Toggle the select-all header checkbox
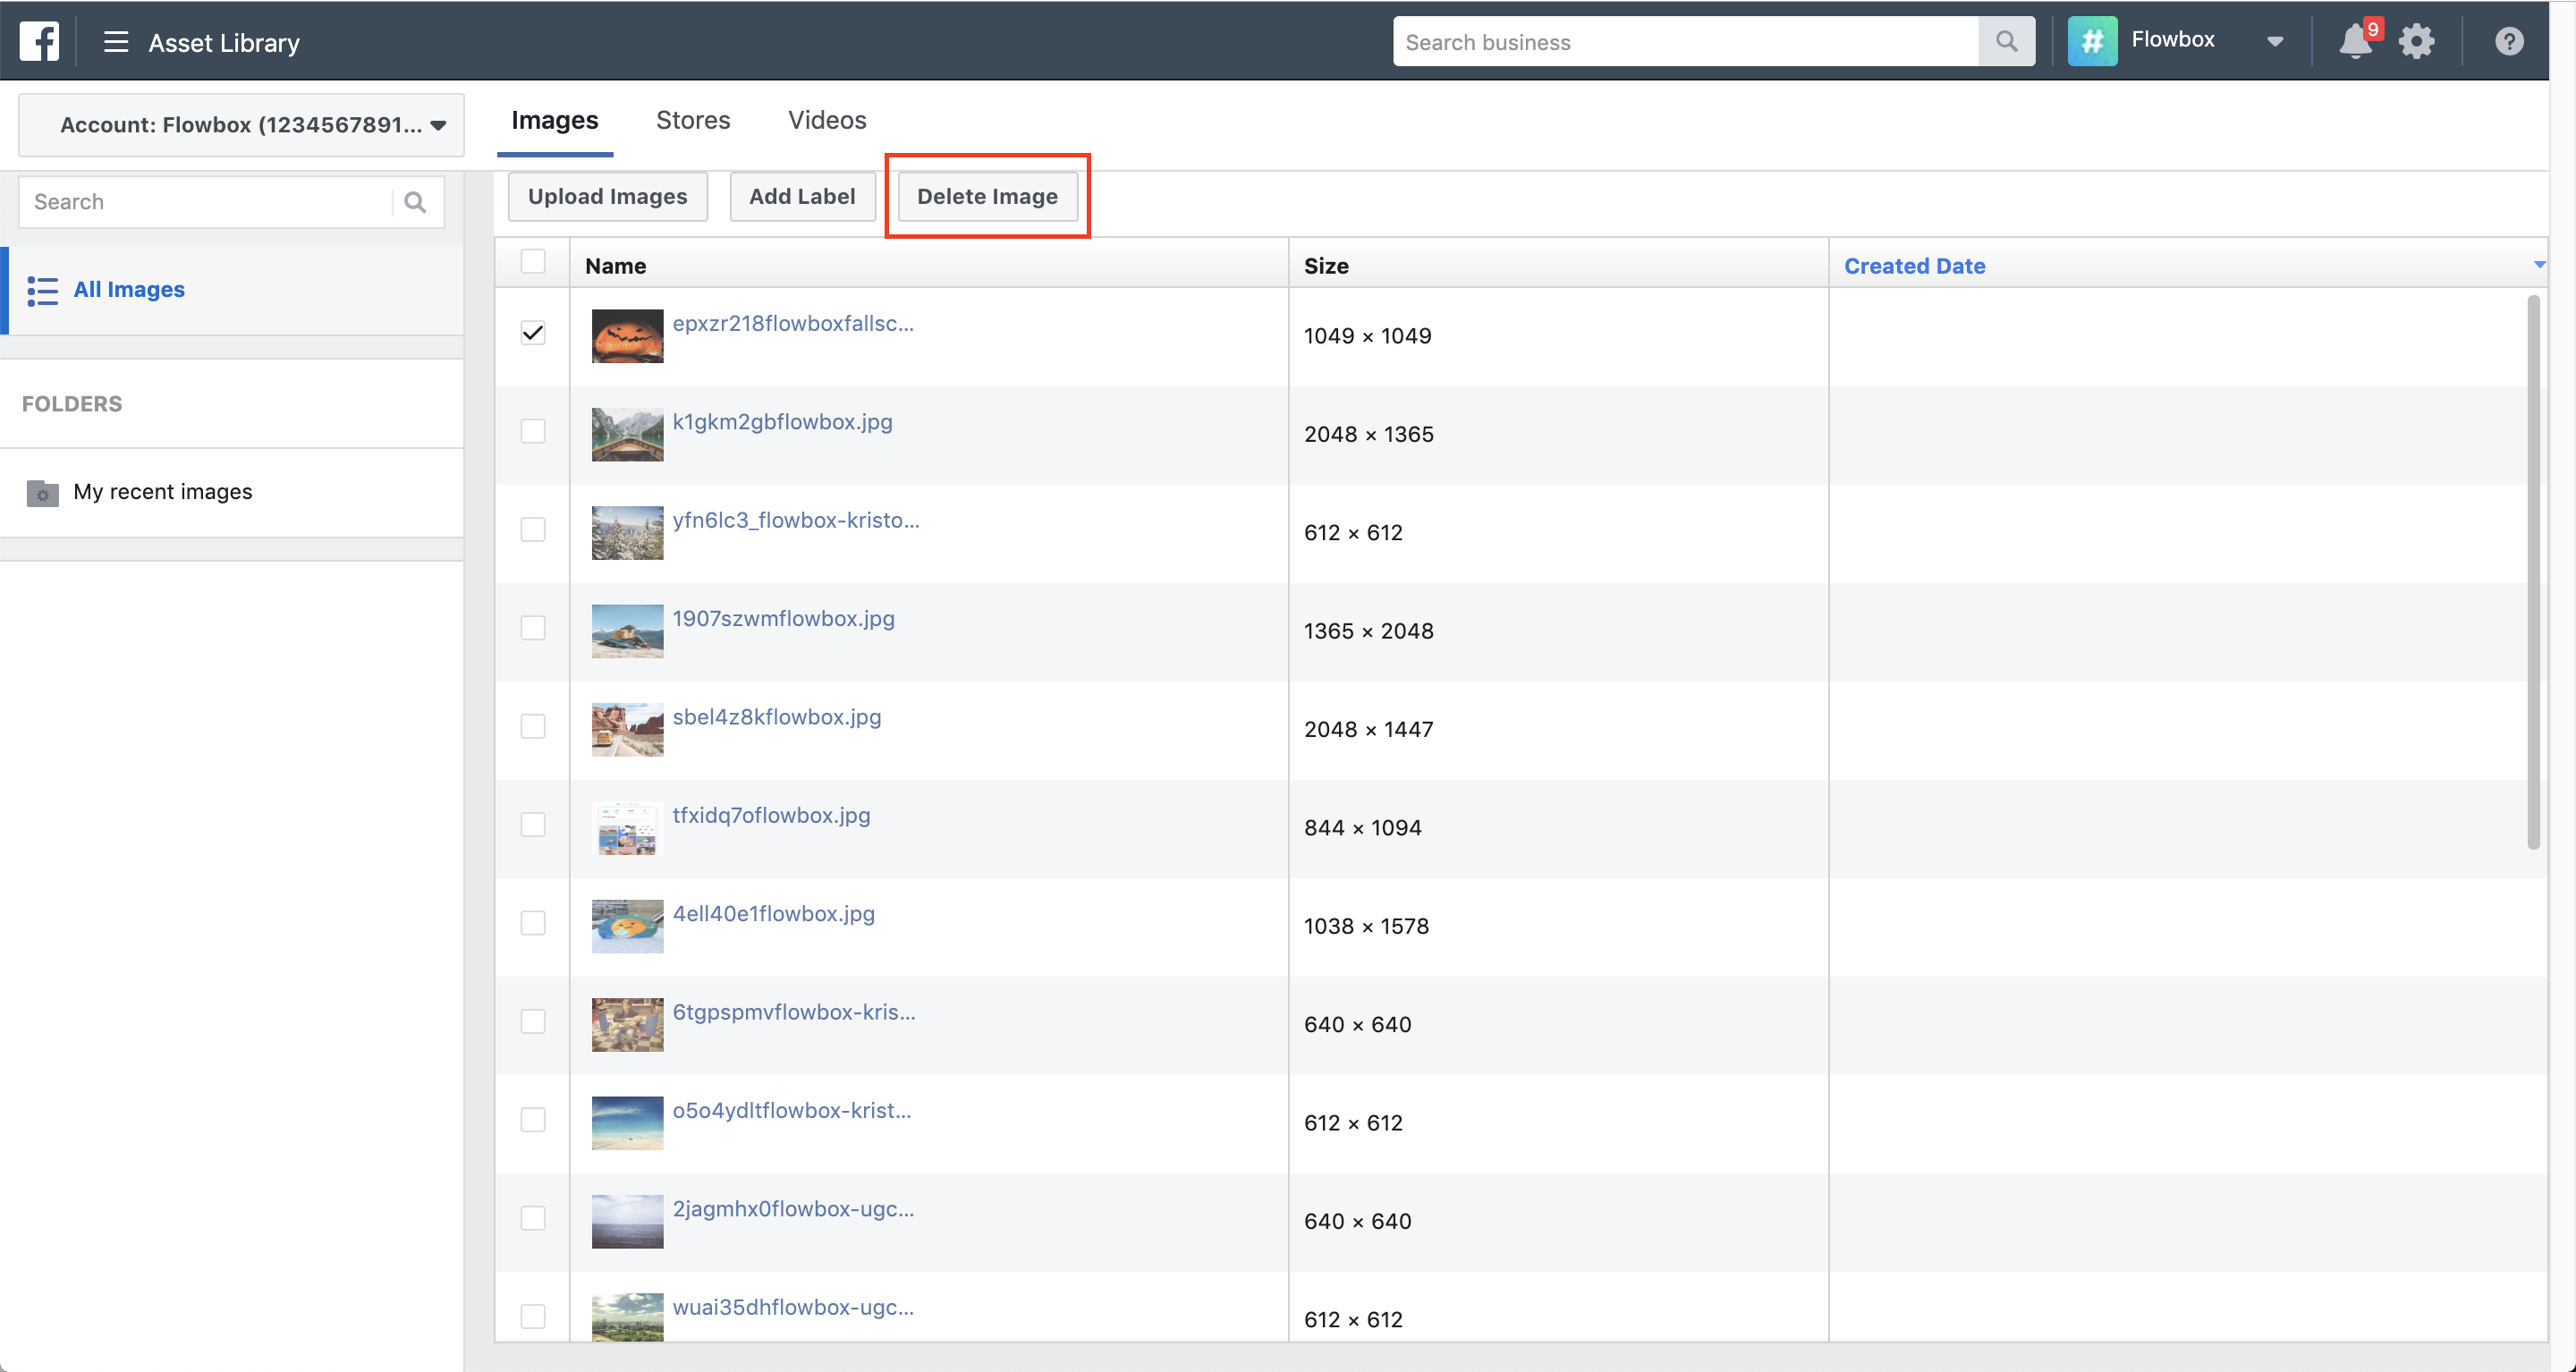This screenshot has height=1372, width=2576. 533,262
